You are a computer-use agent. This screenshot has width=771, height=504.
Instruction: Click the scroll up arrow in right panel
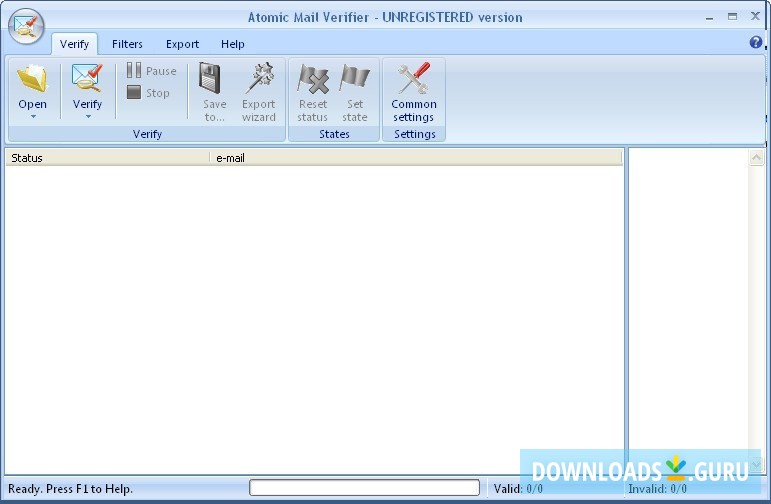tap(756, 158)
